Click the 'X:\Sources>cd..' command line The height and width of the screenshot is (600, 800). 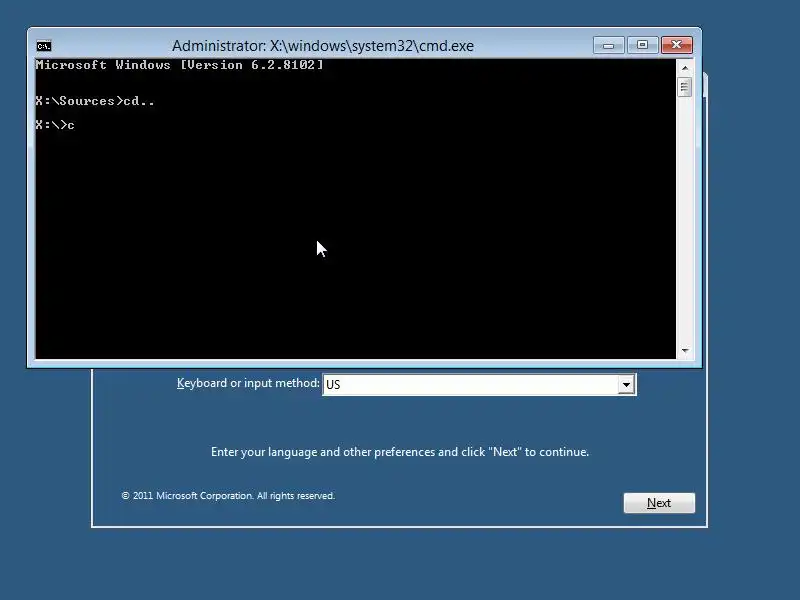[94, 101]
